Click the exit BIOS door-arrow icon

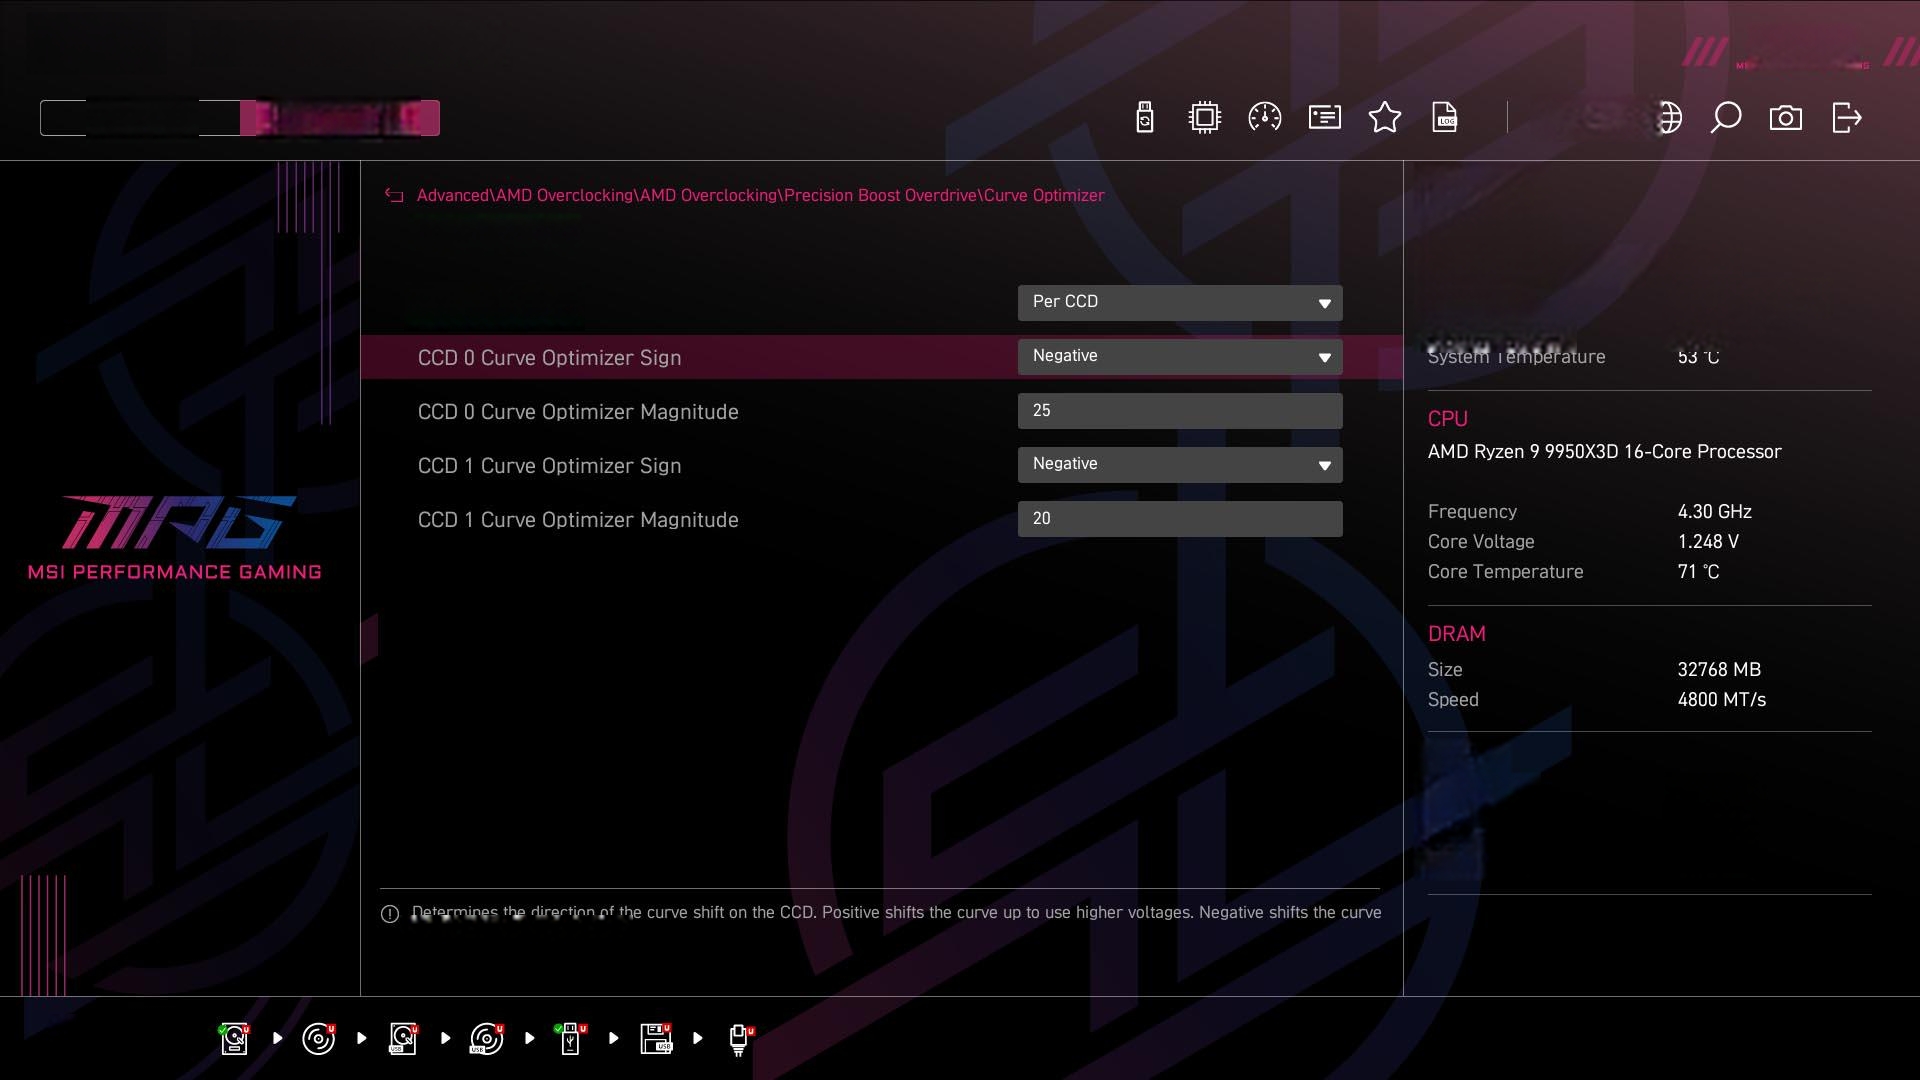click(1847, 118)
